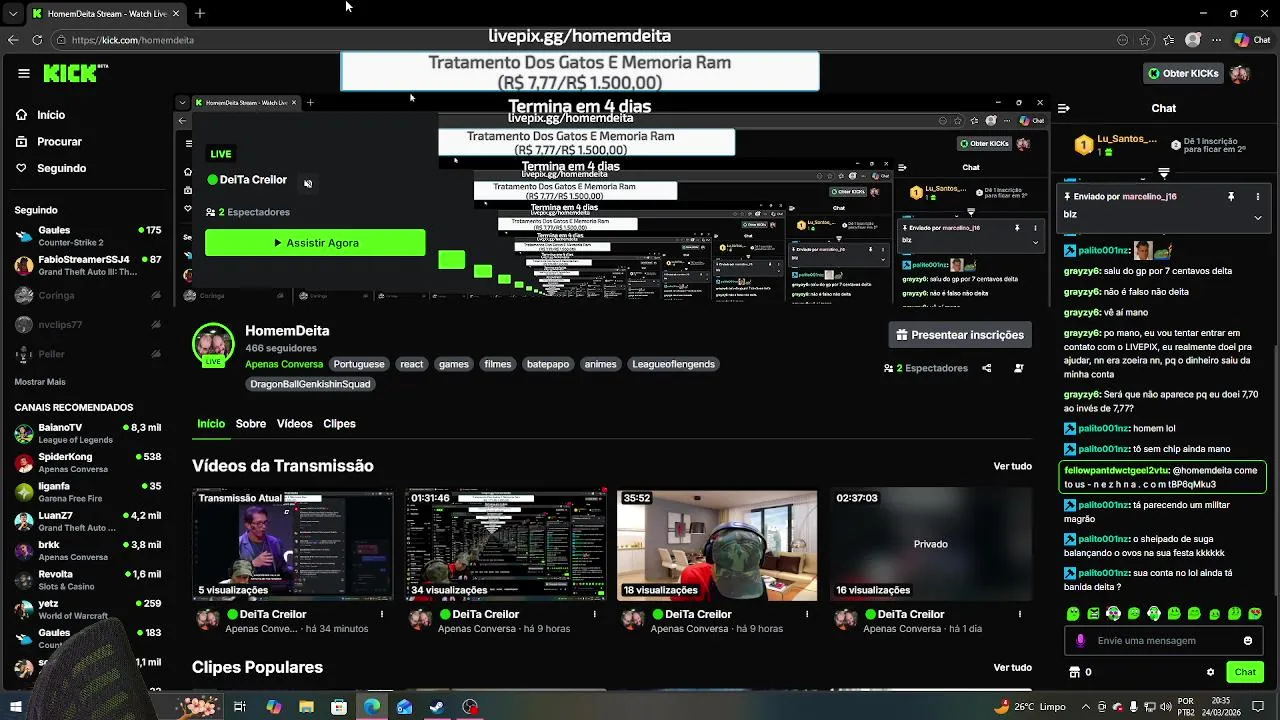Click the share icon next to Espectadores
The image size is (1280, 720).
987,368
